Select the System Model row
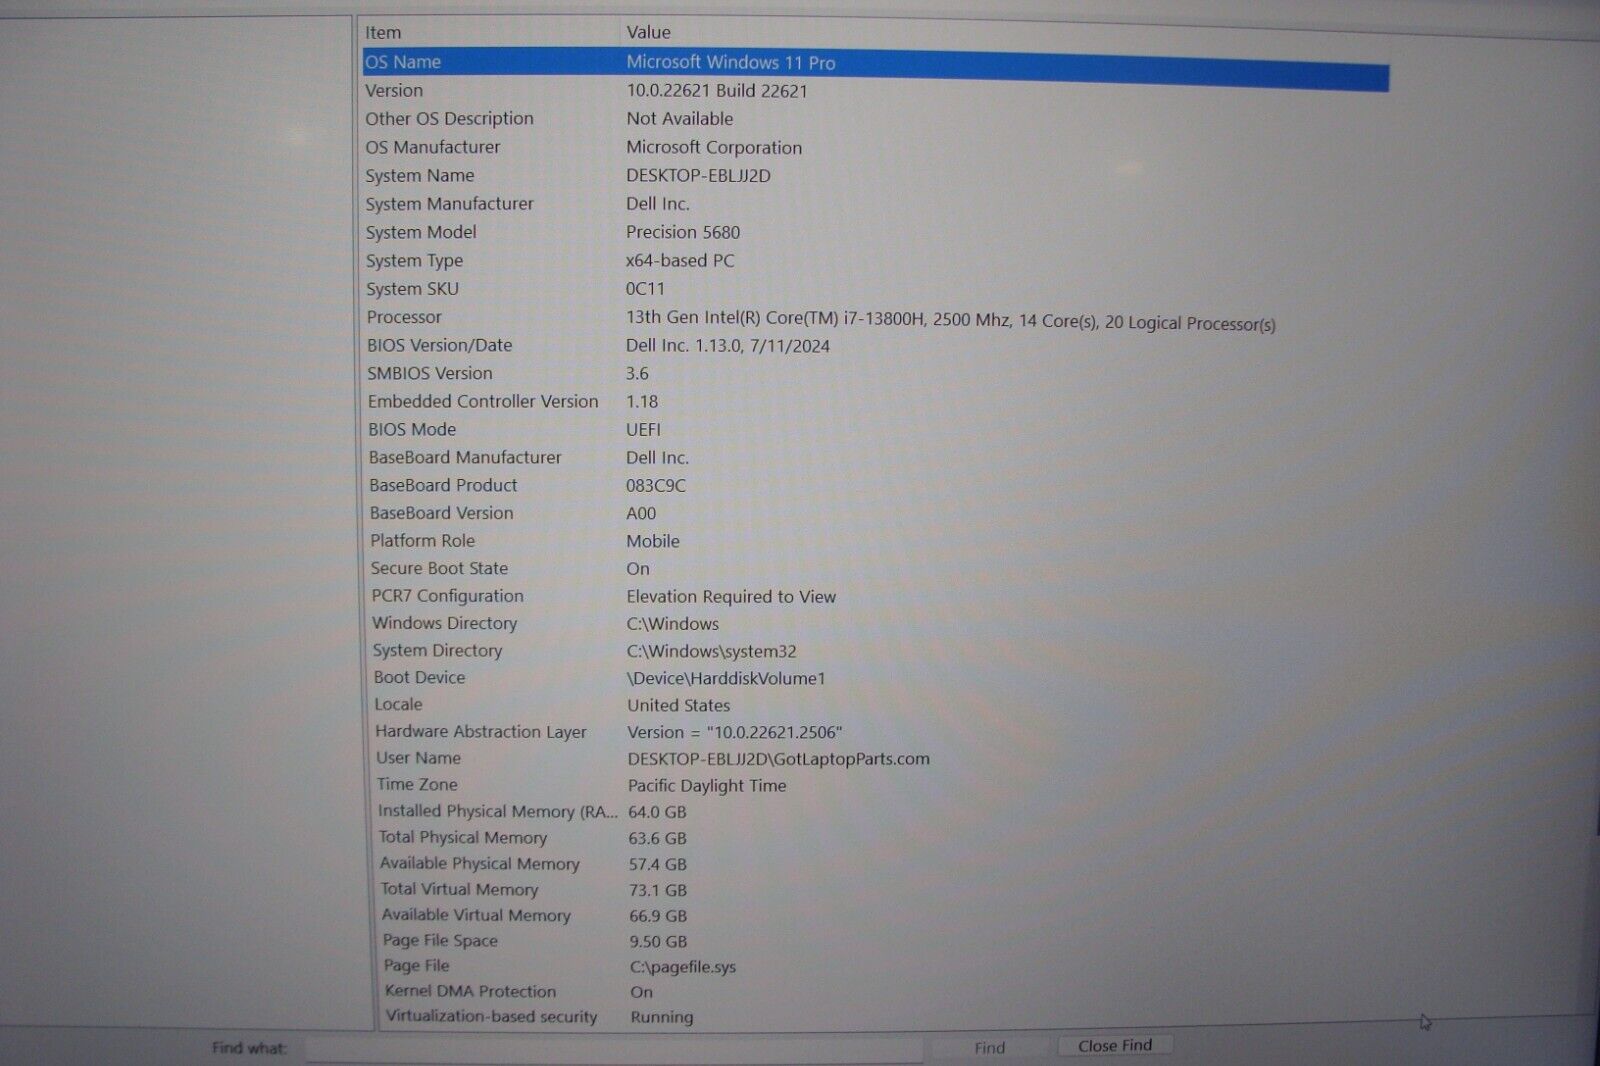 point(876,232)
